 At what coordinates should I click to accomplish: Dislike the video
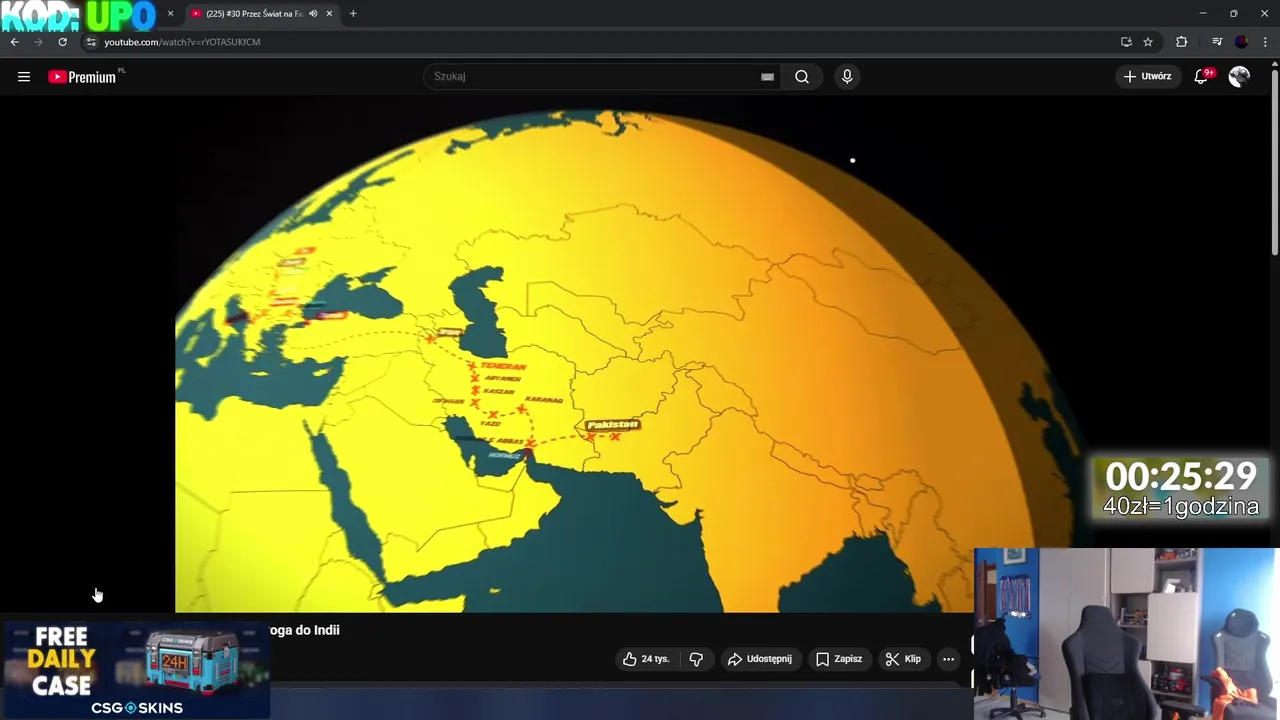[696, 659]
